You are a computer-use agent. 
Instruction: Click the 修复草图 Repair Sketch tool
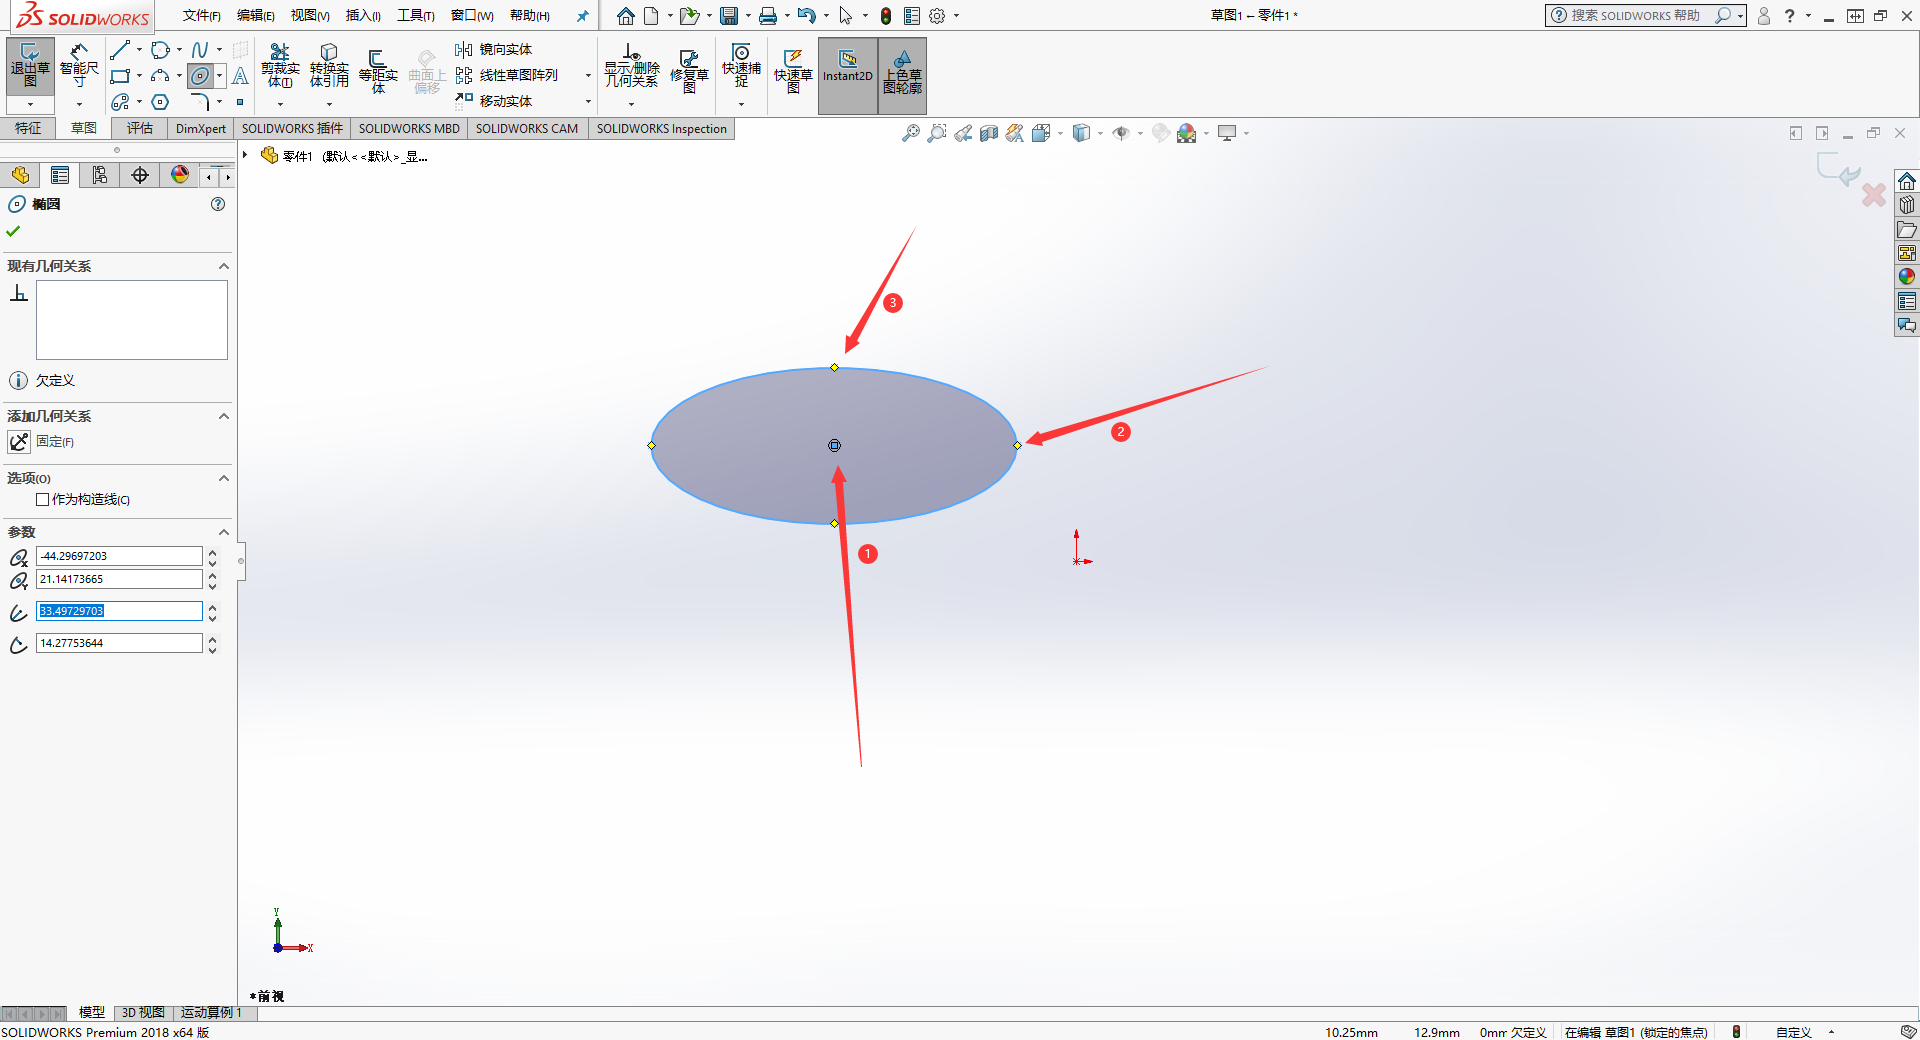(x=689, y=72)
